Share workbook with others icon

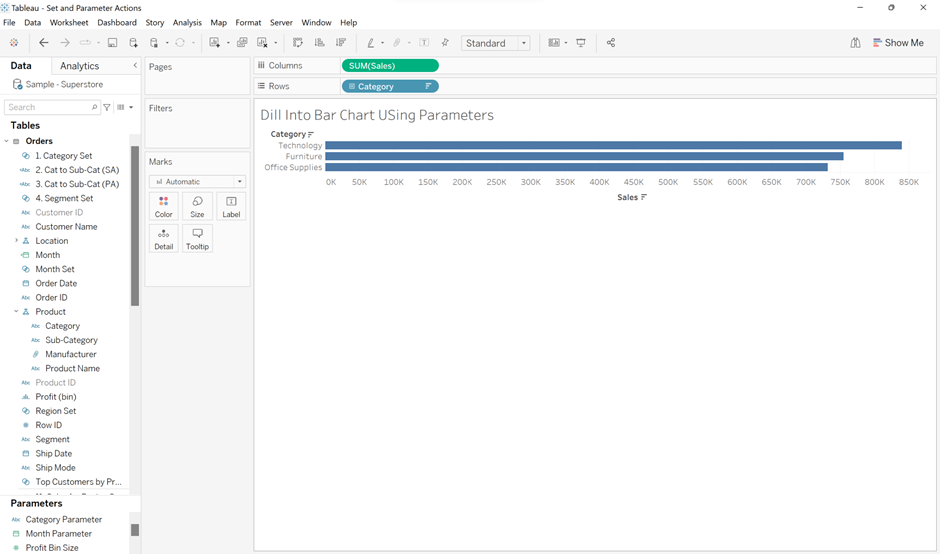pos(611,43)
